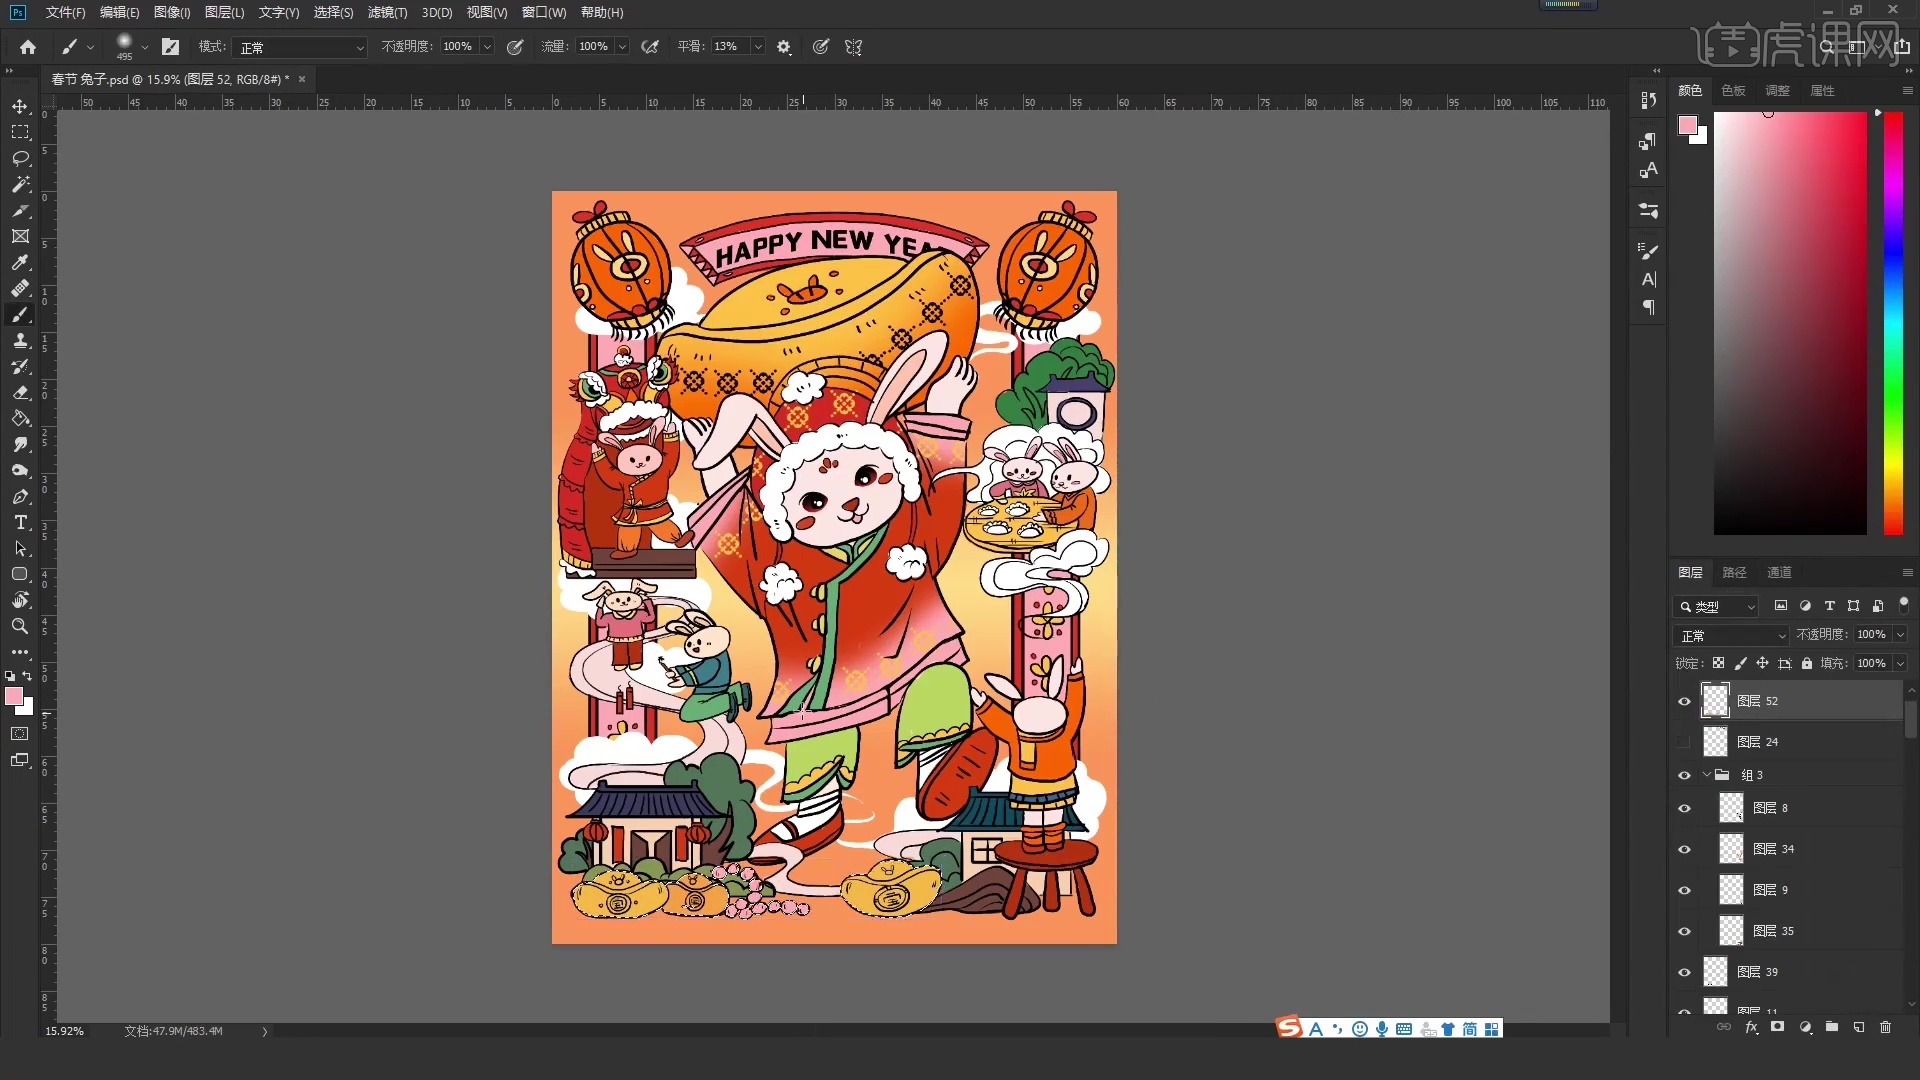Open layer filter 类型 dropdown
This screenshot has width=1920, height=1080.
click(x=1716, y=606)
